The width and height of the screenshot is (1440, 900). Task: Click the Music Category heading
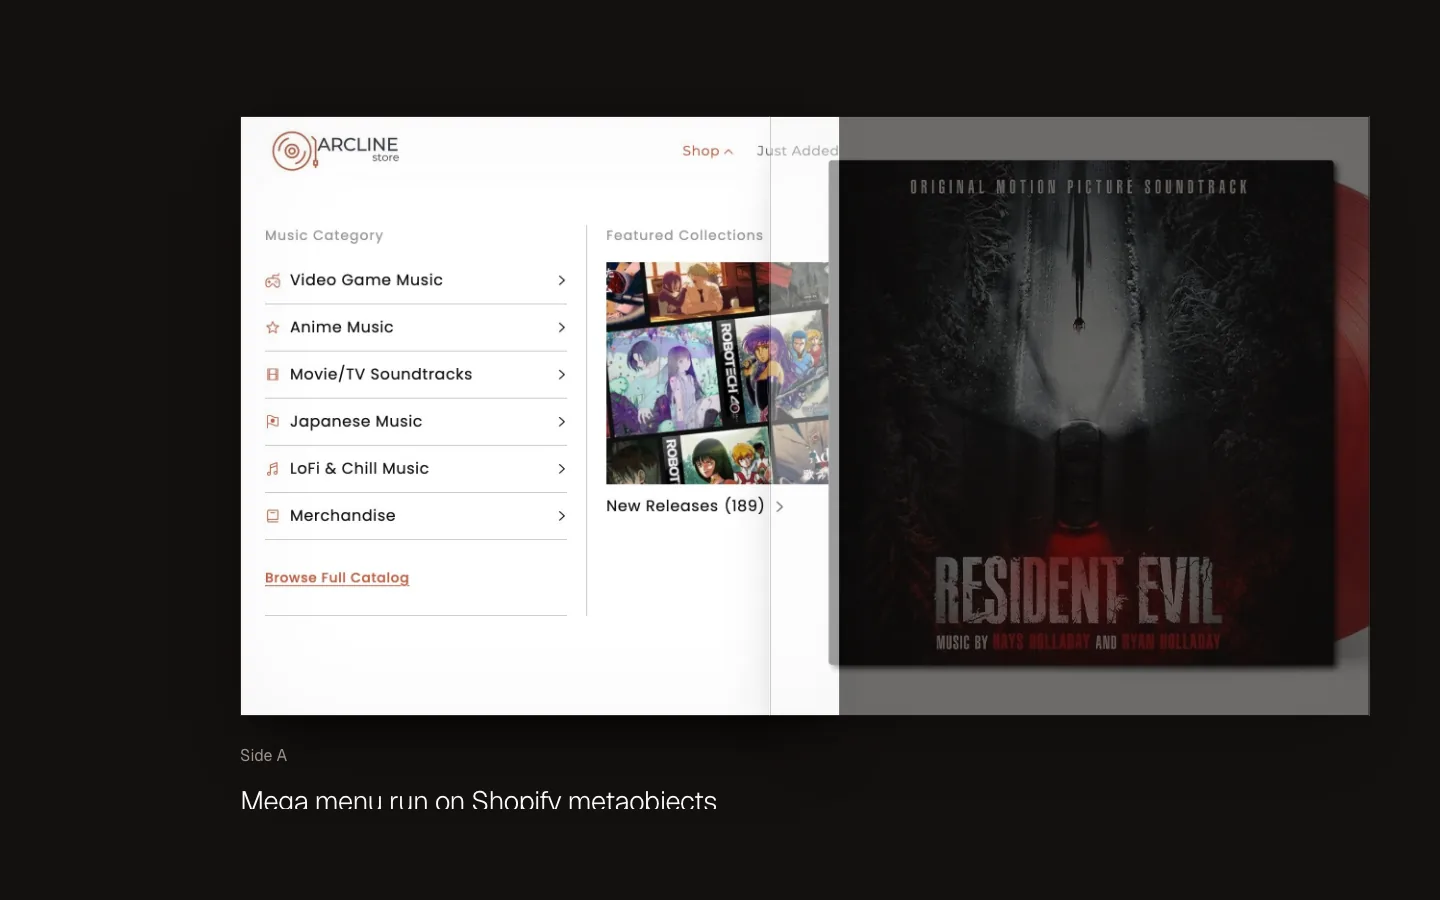(324, 236)
